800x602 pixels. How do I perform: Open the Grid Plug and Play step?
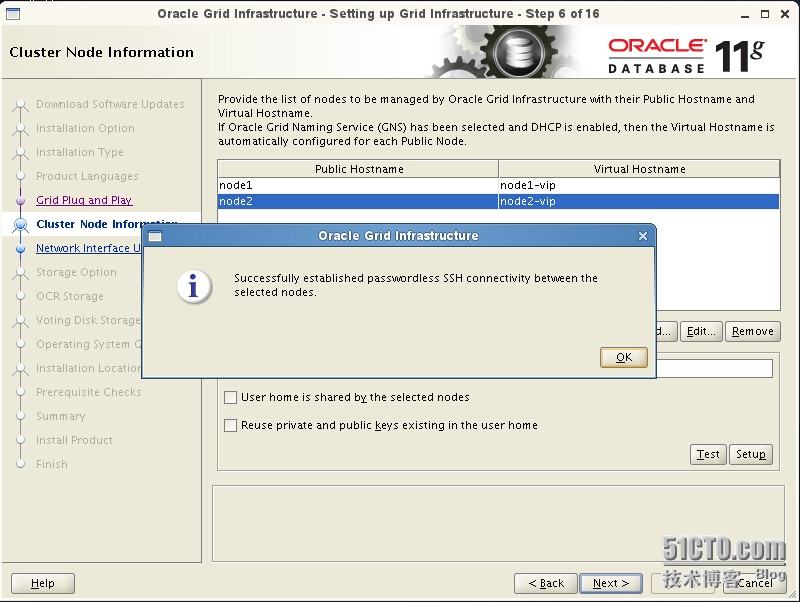(84, 200)
